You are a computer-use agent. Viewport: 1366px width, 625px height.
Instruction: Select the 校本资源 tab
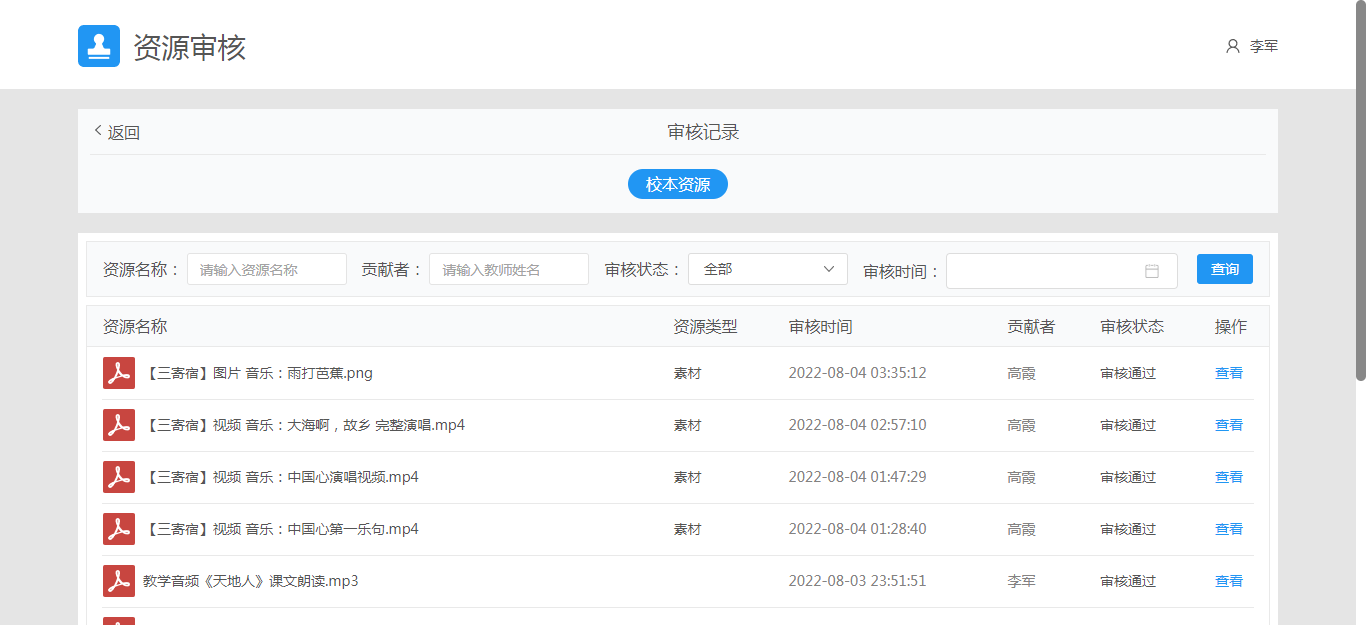click(677, 184)
